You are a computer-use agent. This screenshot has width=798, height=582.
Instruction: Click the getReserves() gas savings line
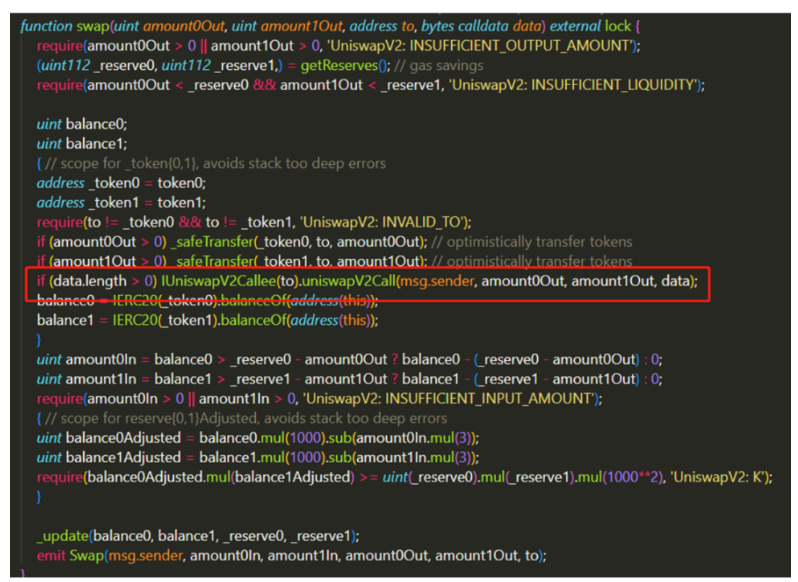(260, 66)
